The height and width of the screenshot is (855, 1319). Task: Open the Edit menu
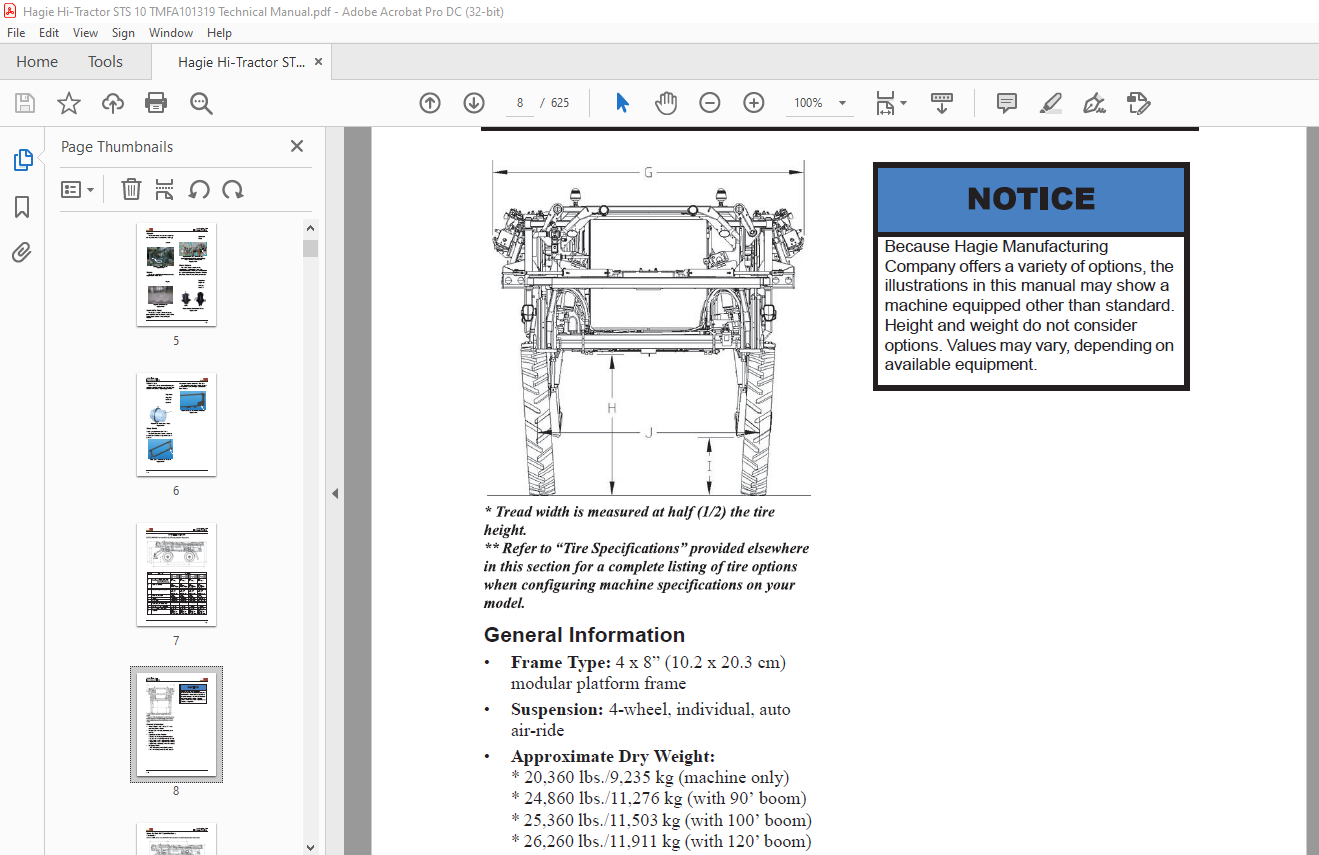(49, 33)
